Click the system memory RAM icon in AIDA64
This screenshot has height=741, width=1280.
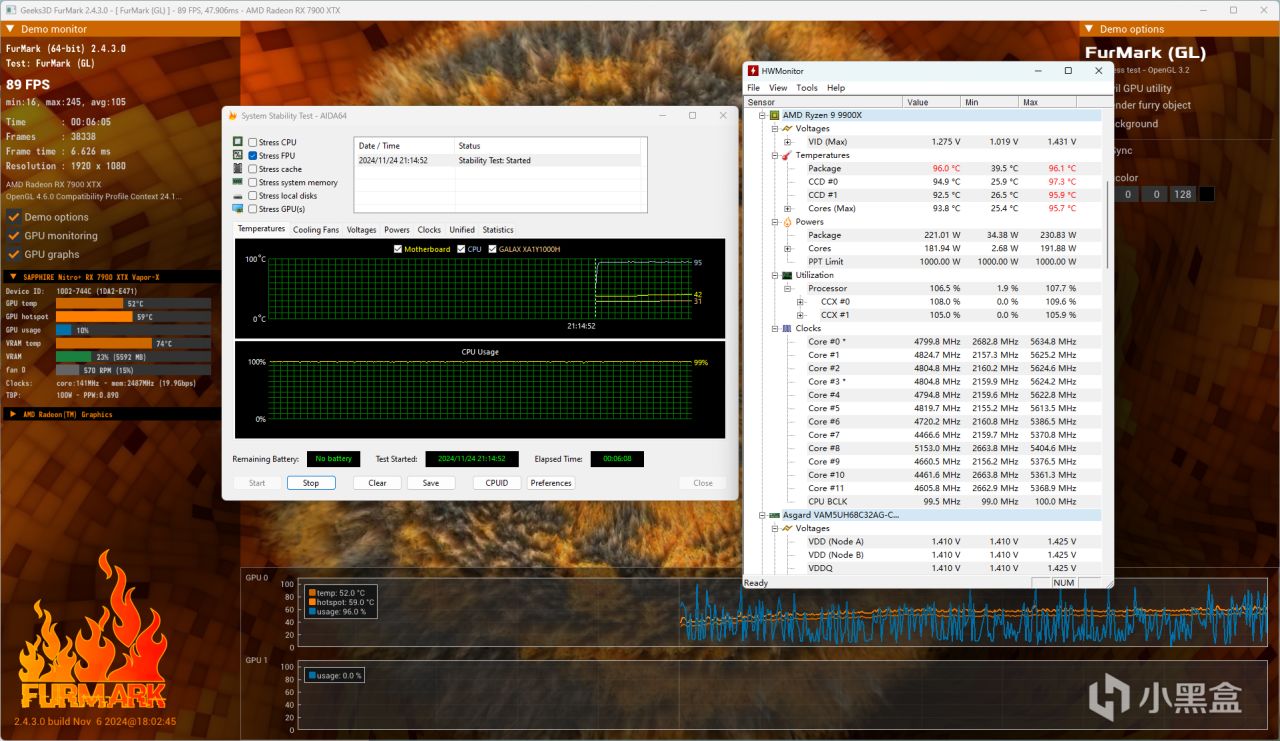click(x=238, y=182)
